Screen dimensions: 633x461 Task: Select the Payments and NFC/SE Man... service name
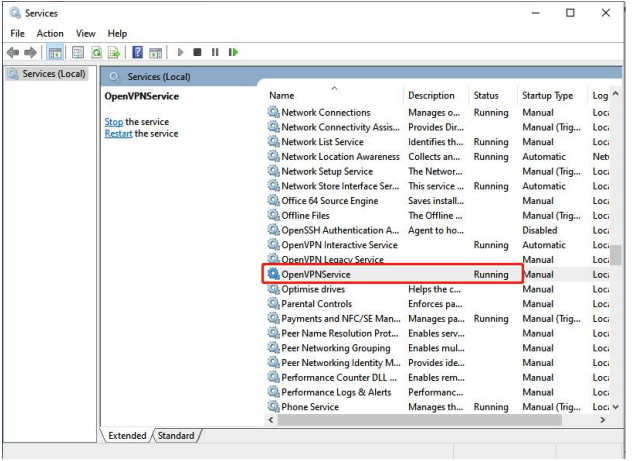[341, 318]
